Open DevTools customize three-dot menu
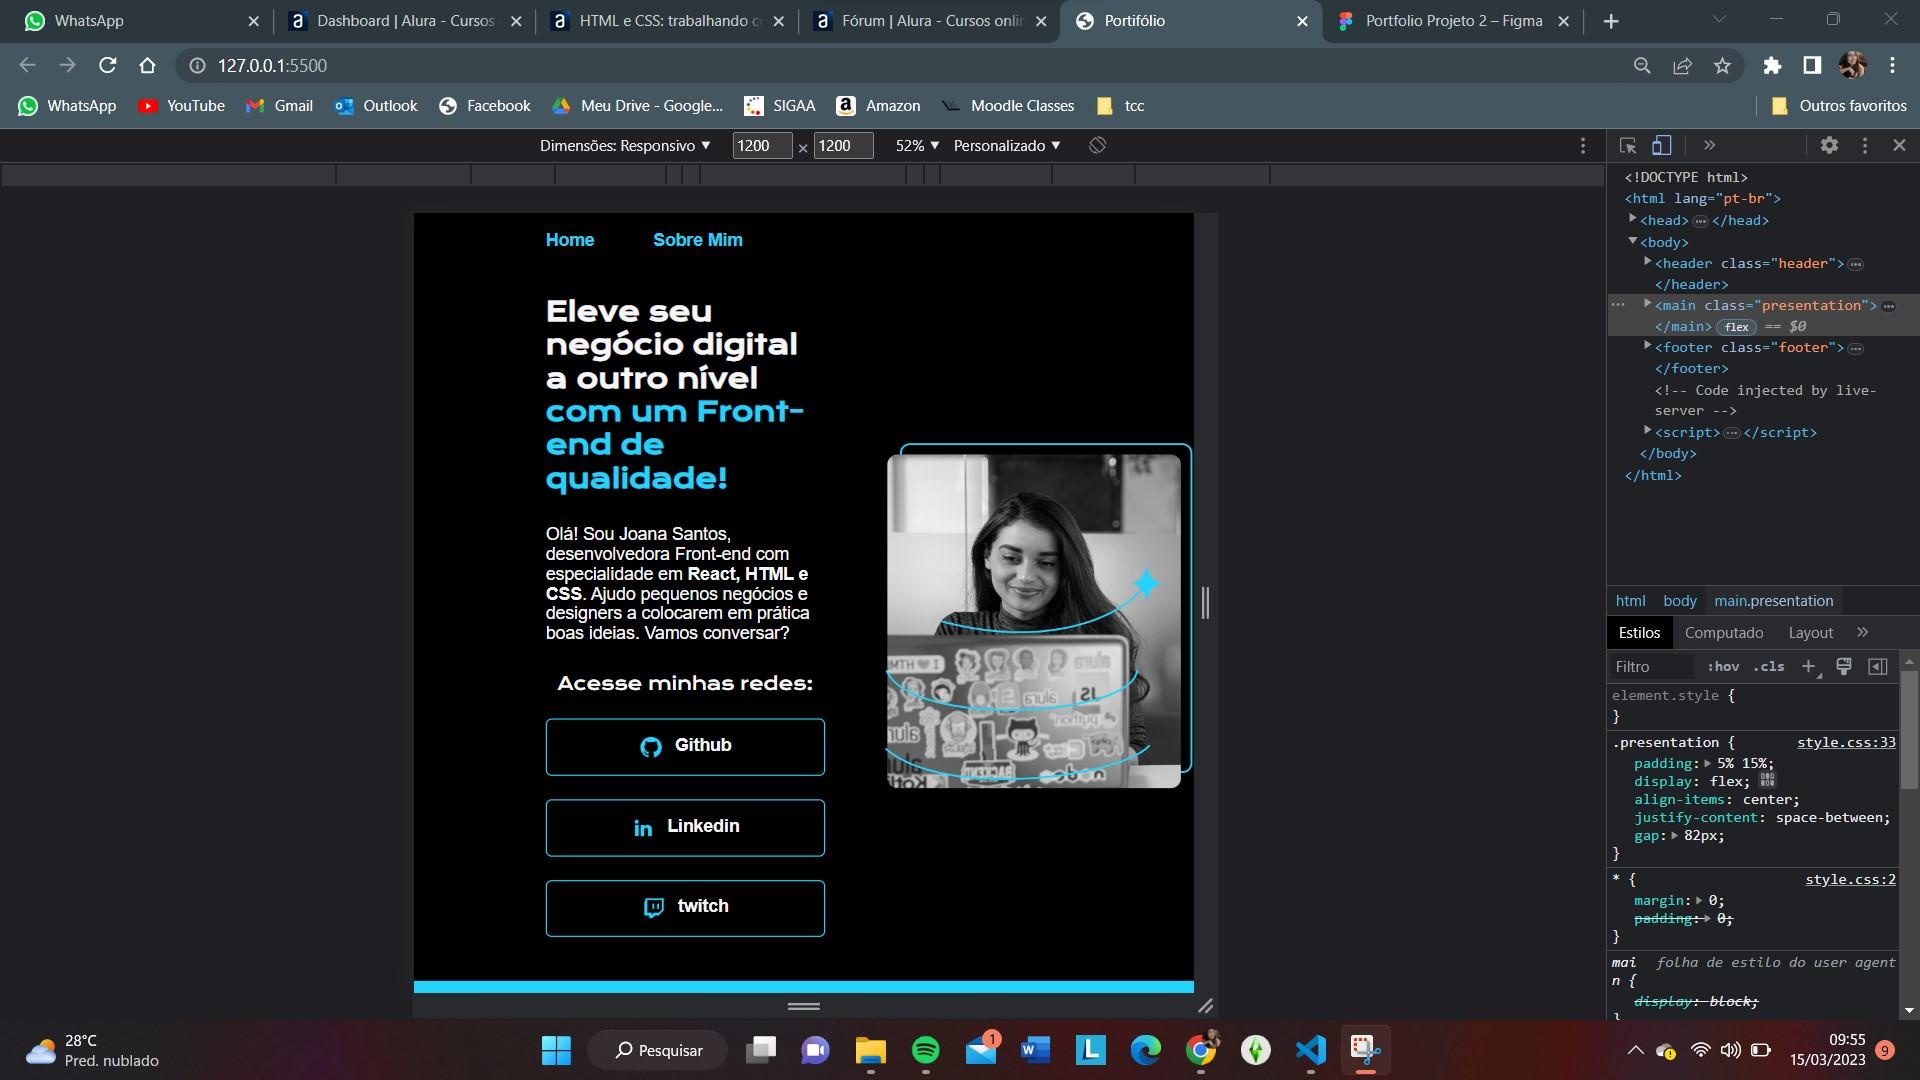Image resolution: width=1920 pixels, height=1080 pixels. click(x=1864, y=145)
